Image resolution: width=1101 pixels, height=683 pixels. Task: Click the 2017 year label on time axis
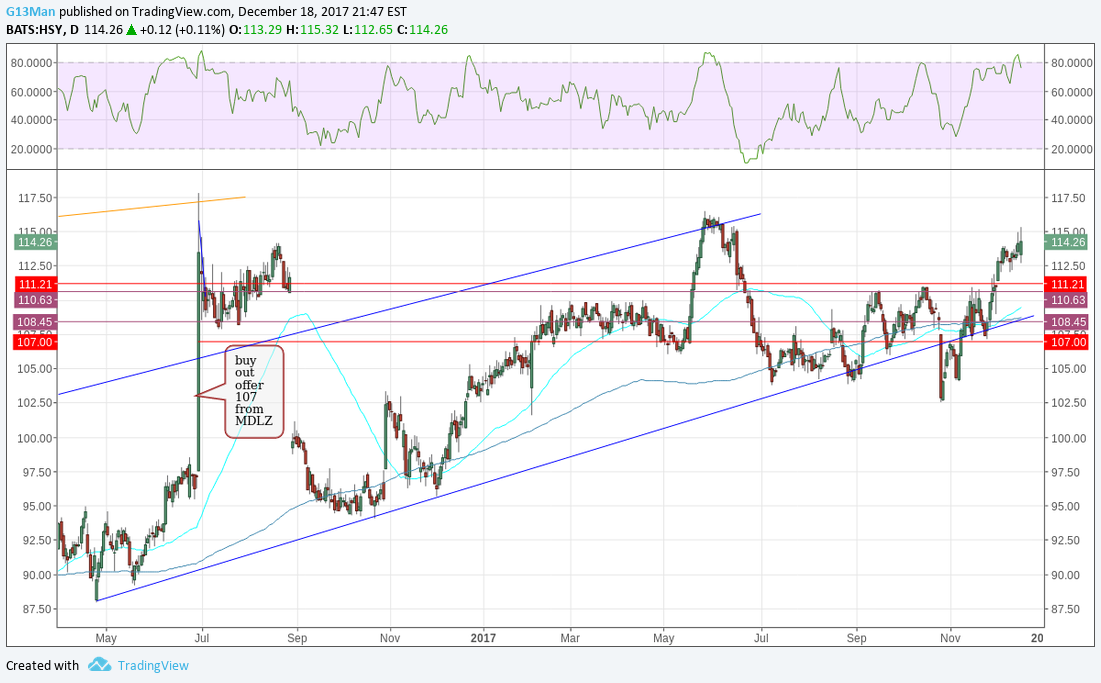(x=483, y=638)
